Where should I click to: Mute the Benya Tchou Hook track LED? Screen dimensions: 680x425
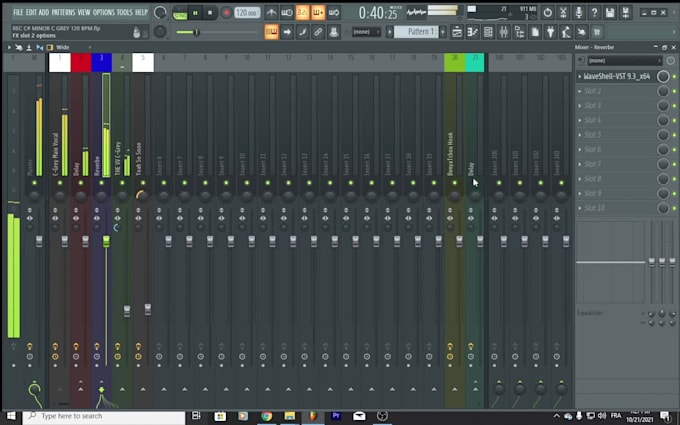click(454, 183)
